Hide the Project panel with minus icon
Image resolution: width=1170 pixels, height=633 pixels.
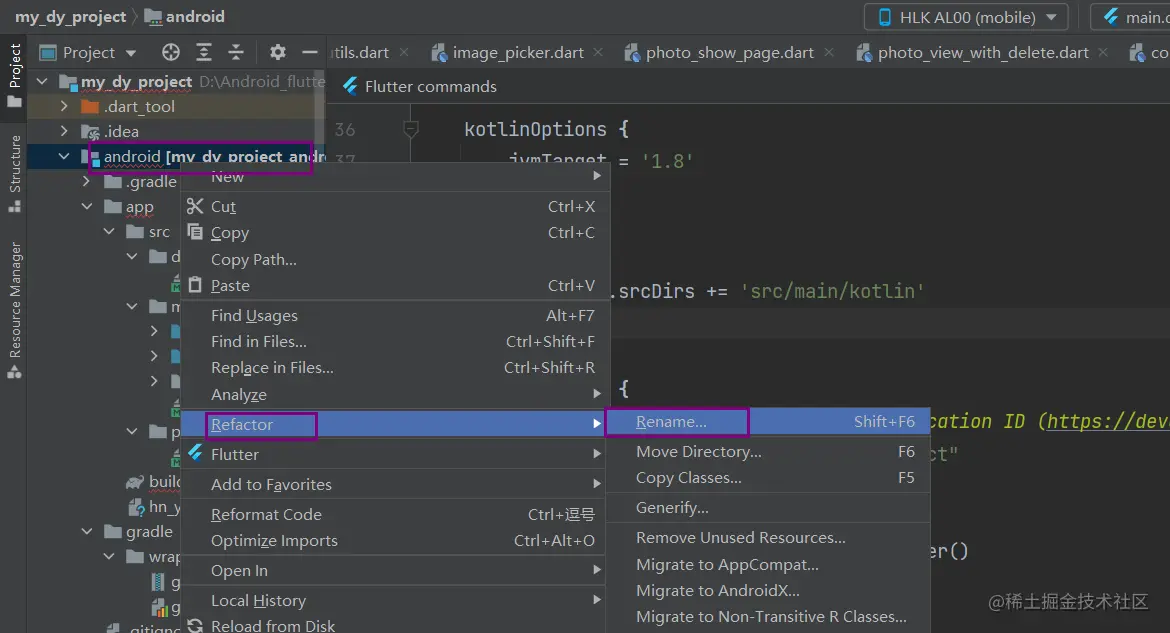310,53
